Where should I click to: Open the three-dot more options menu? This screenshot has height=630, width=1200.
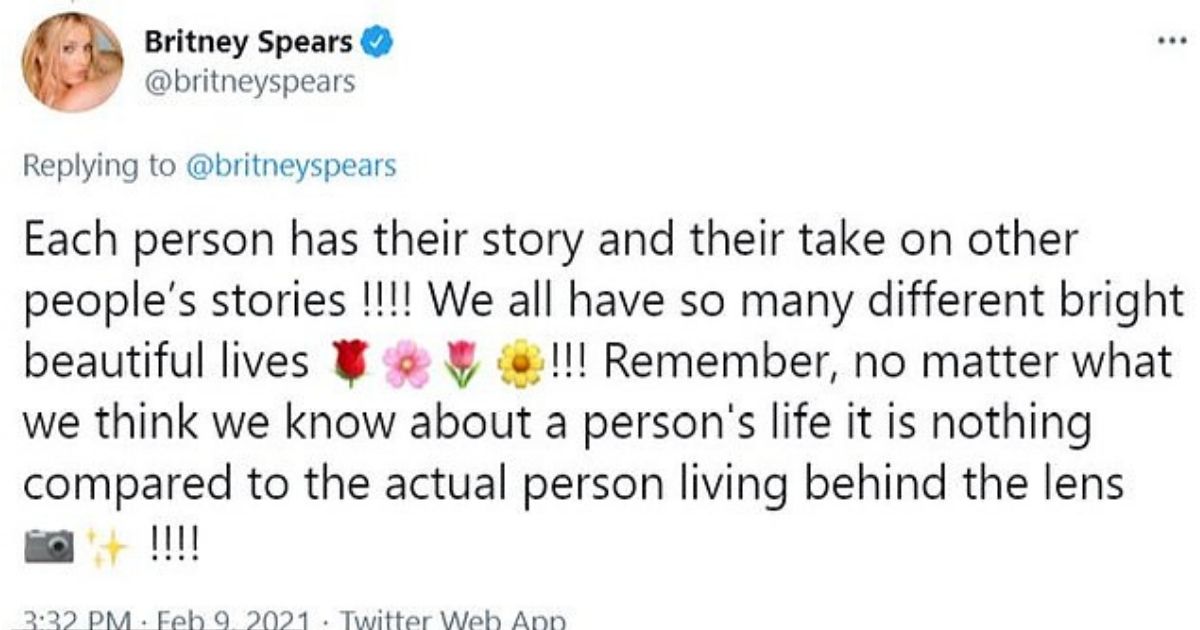(1168, 43)
